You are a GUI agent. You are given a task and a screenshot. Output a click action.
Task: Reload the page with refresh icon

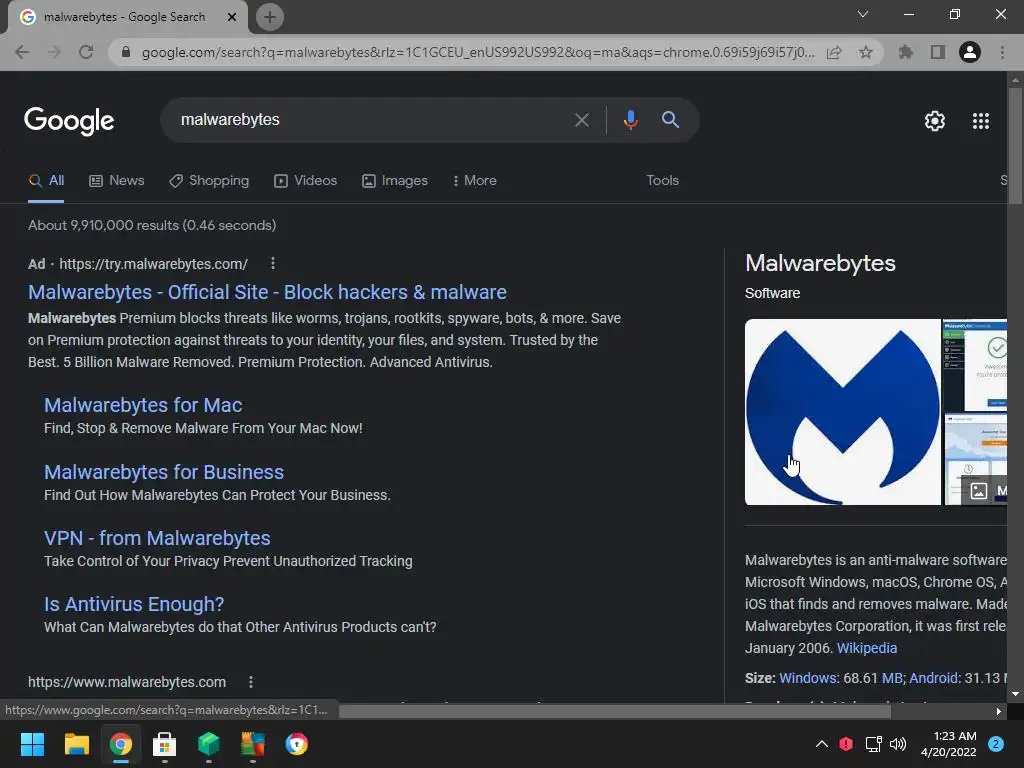point(86,52)
